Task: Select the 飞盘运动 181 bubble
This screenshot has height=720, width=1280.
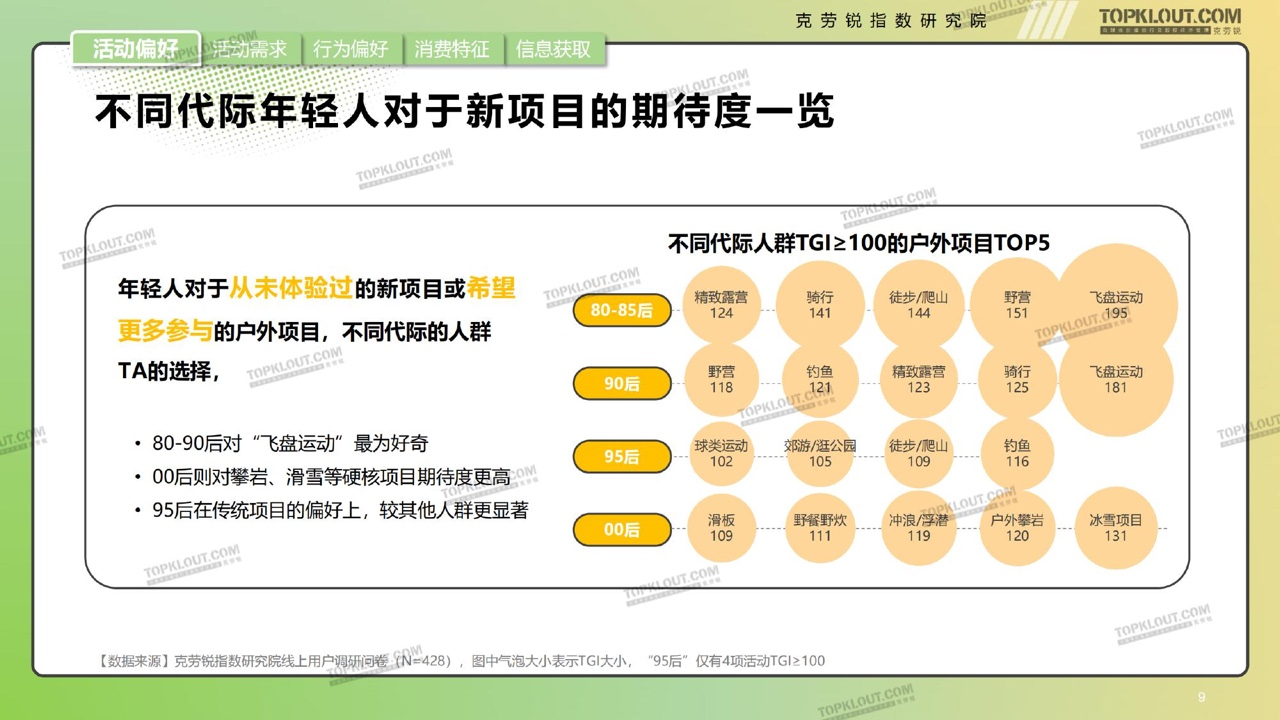Action: pos(1116,379)
